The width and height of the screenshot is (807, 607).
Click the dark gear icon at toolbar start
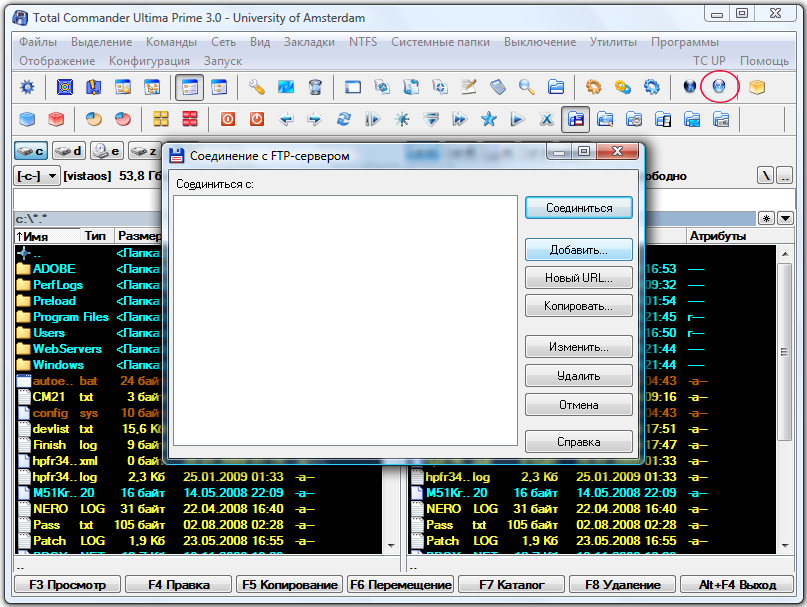pos(27,86)
